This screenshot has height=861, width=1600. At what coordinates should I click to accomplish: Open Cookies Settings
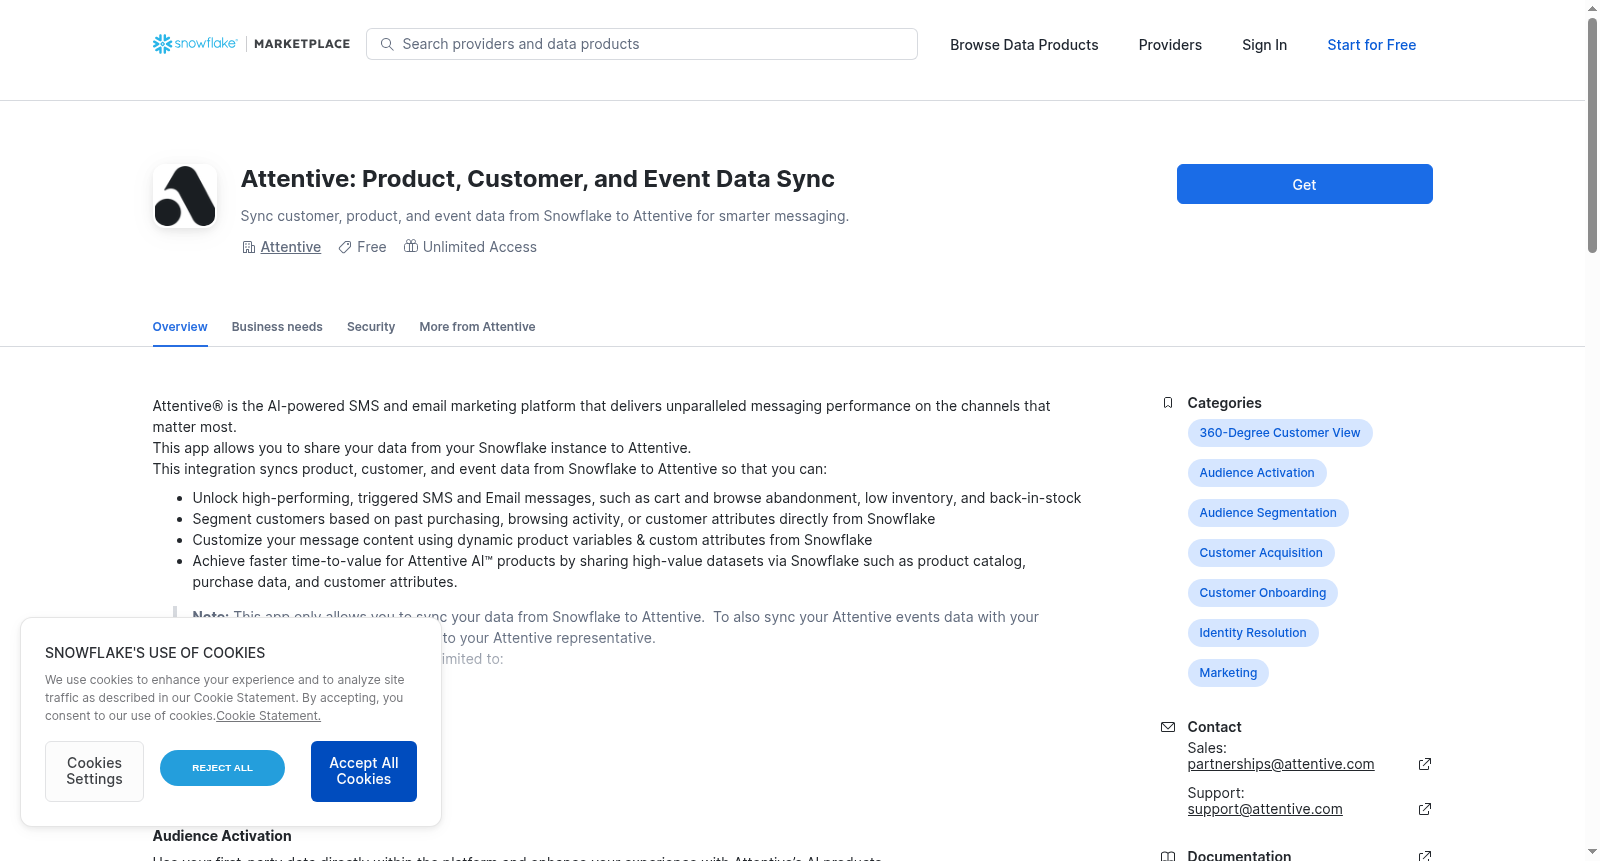click(94, 771)
